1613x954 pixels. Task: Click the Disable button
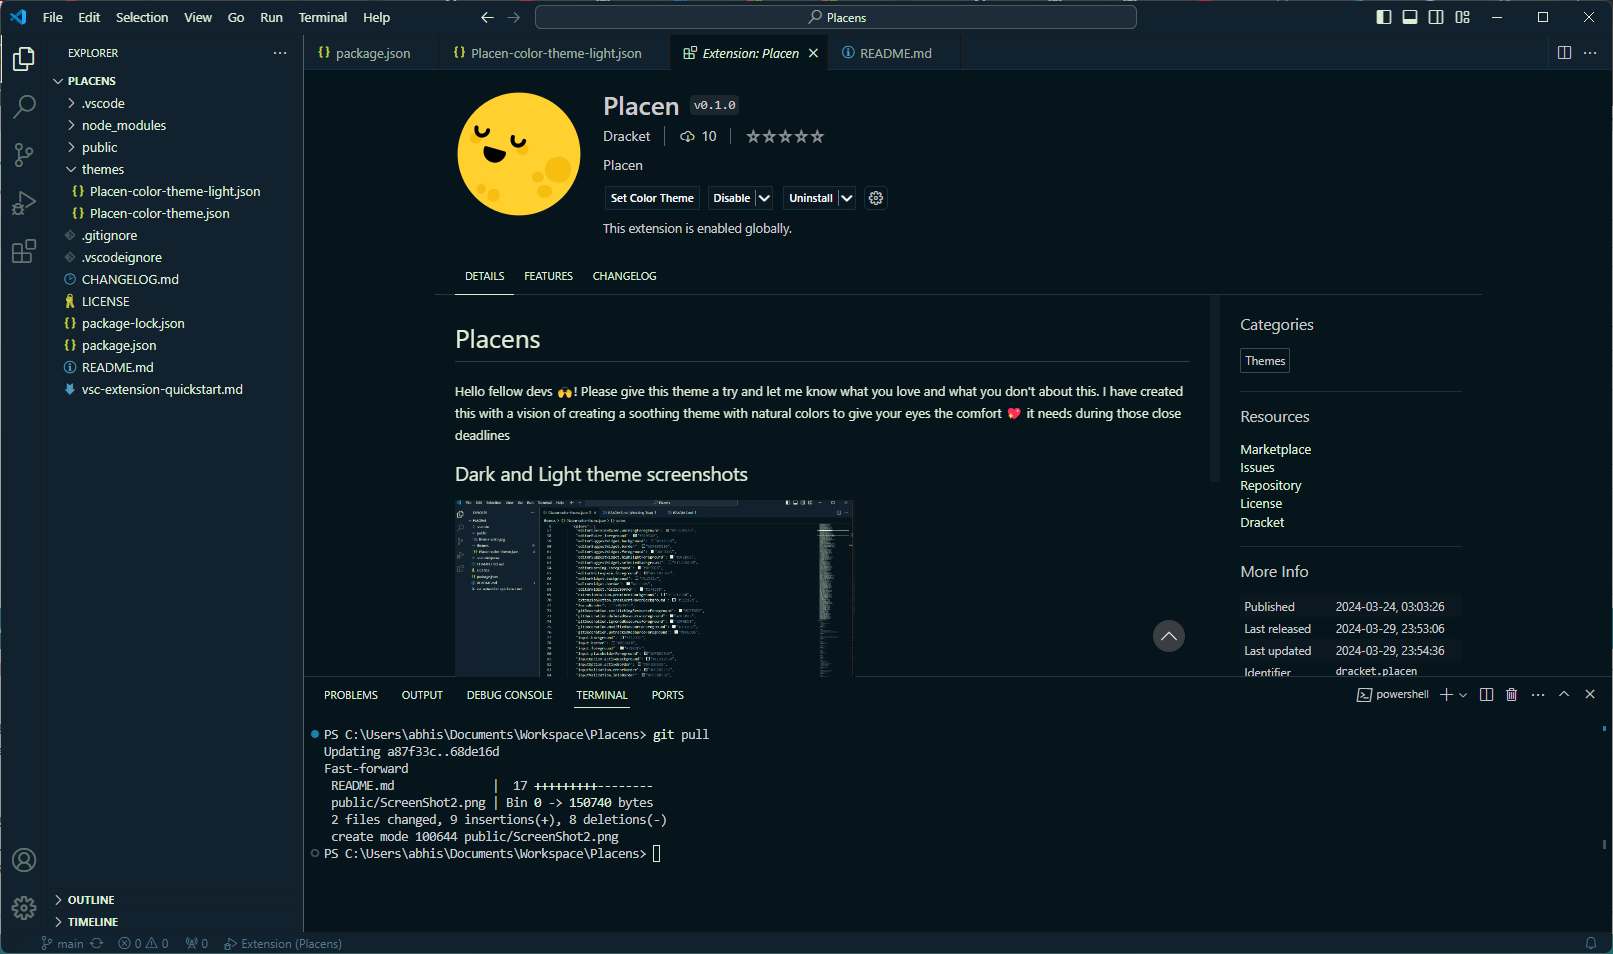pyautogui.click(x=732, y=198)
